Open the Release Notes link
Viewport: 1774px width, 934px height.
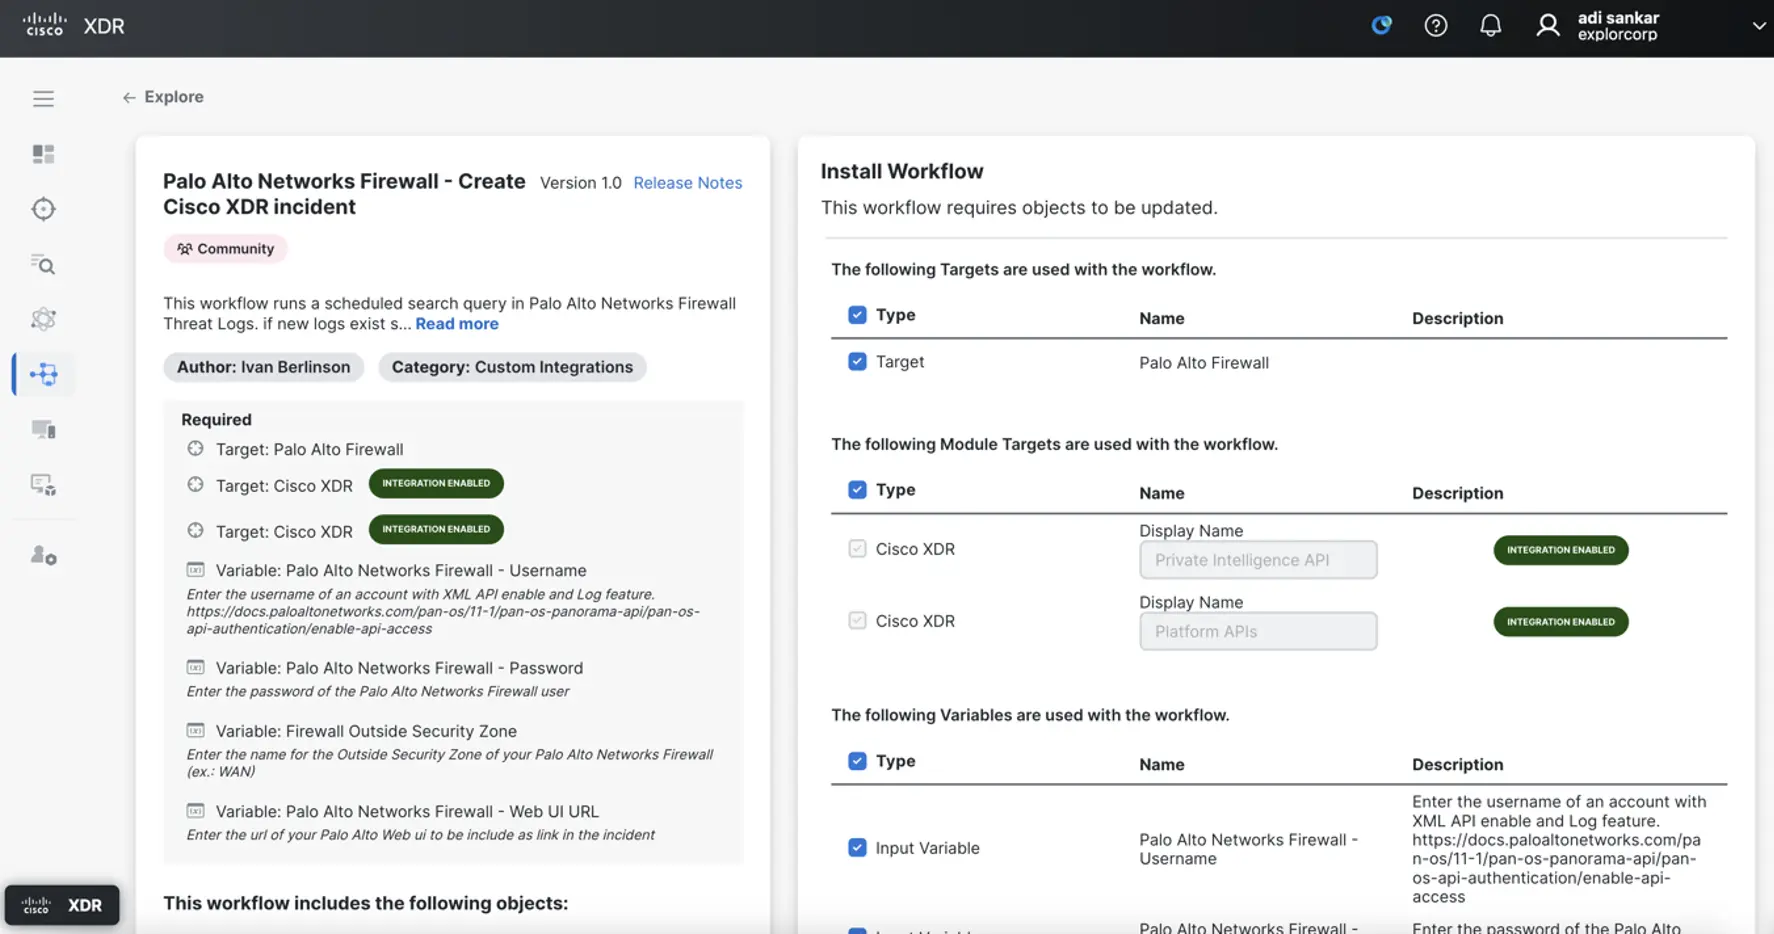[687, 183]
